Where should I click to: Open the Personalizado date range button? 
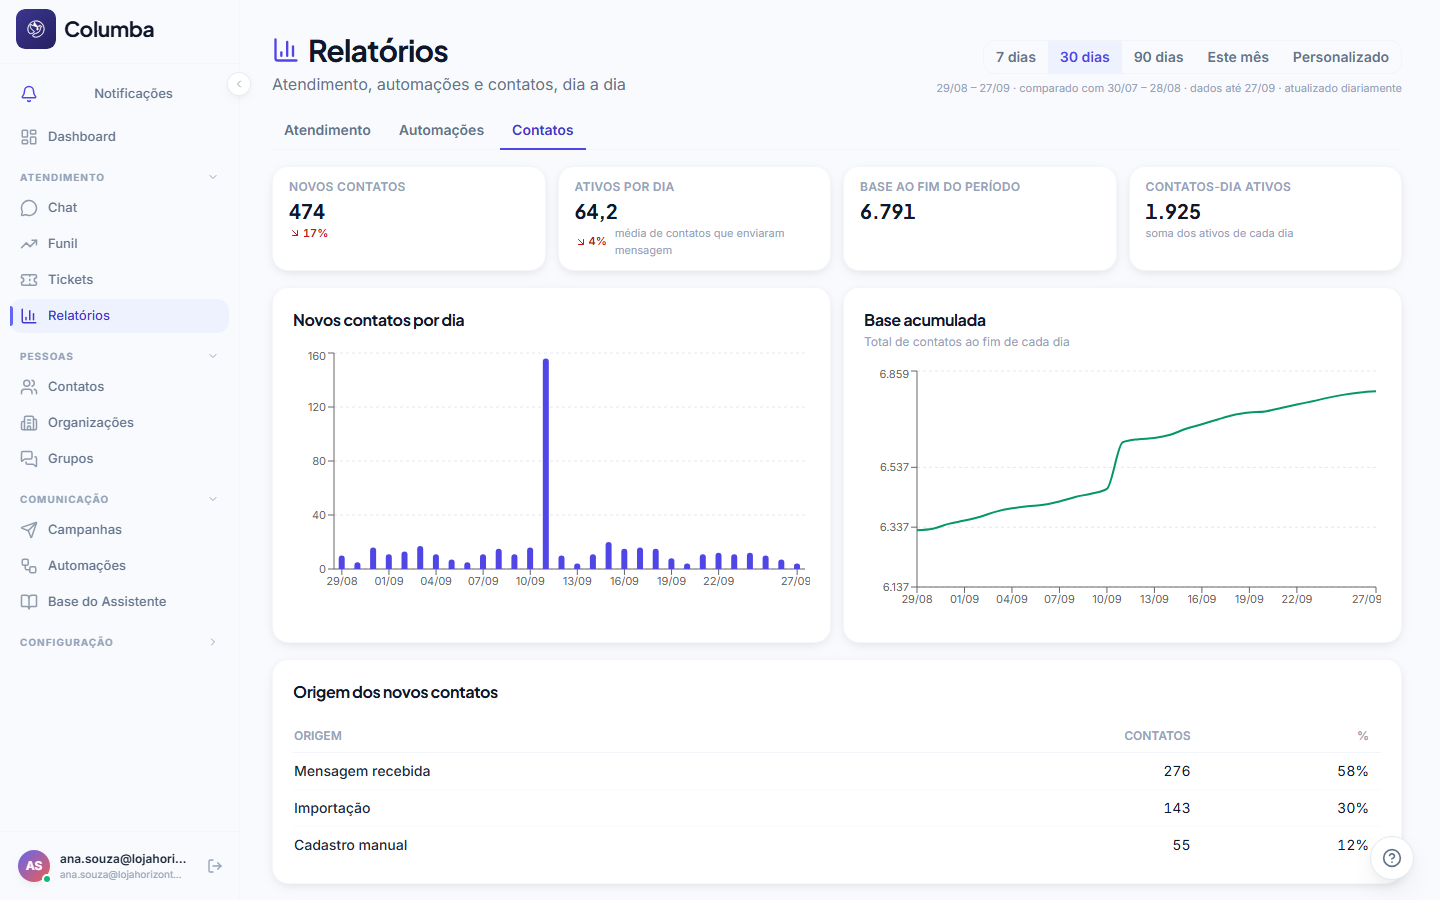click(x=1340, y=57)
